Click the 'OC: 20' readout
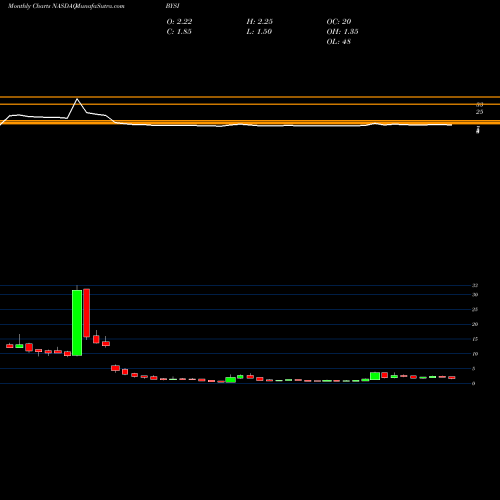The width and height of the screenshot is (500, 500). 339,21
